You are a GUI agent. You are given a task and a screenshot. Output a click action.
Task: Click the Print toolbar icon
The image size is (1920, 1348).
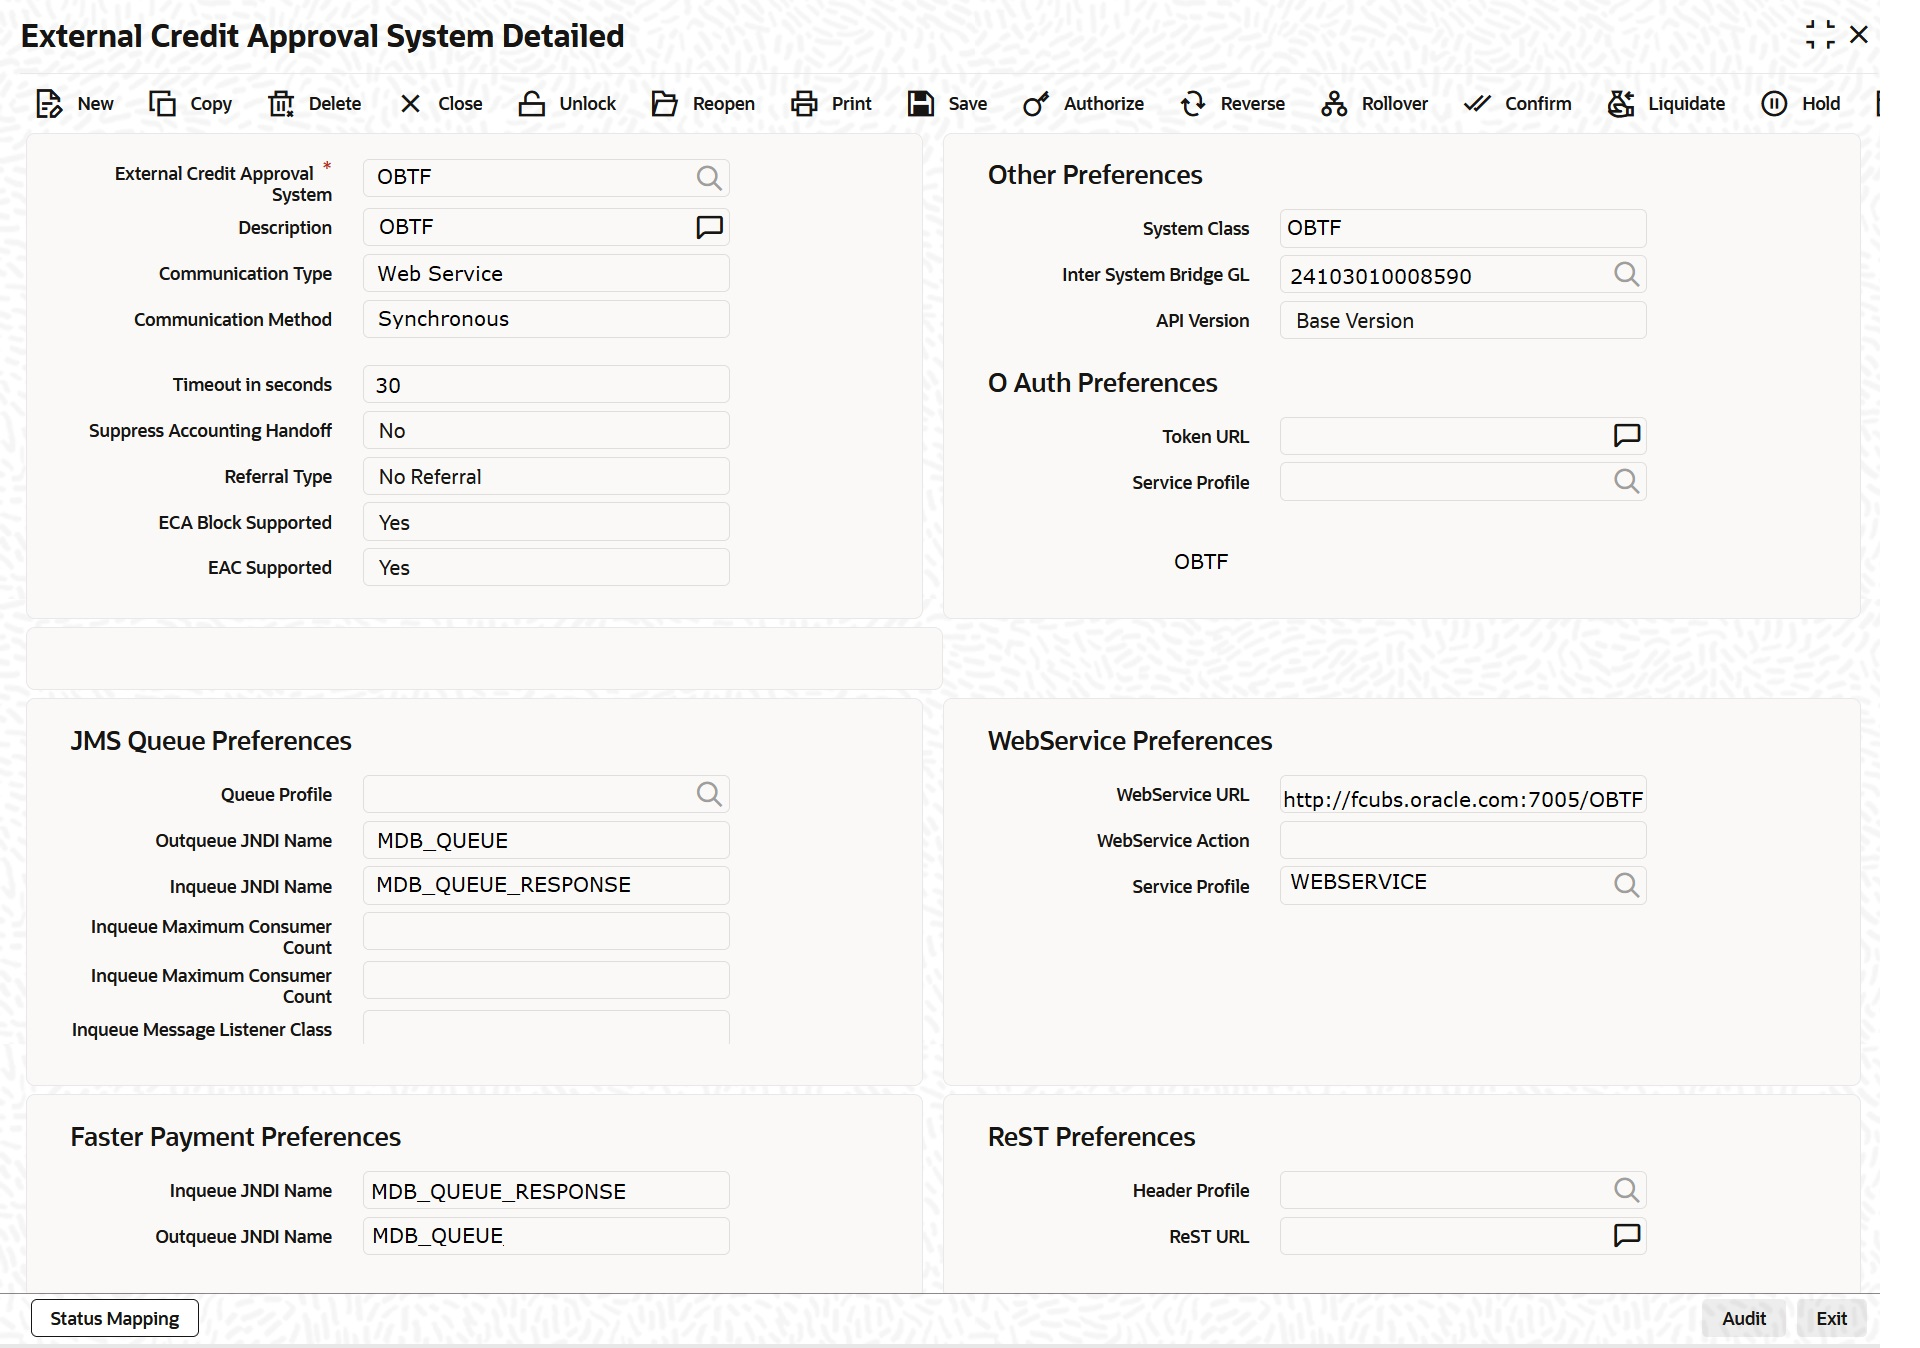click(804, 104)
